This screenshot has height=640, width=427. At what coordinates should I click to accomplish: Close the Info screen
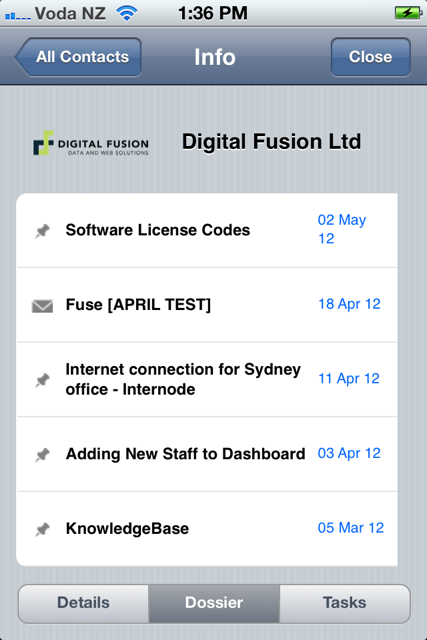pos(371,57)
